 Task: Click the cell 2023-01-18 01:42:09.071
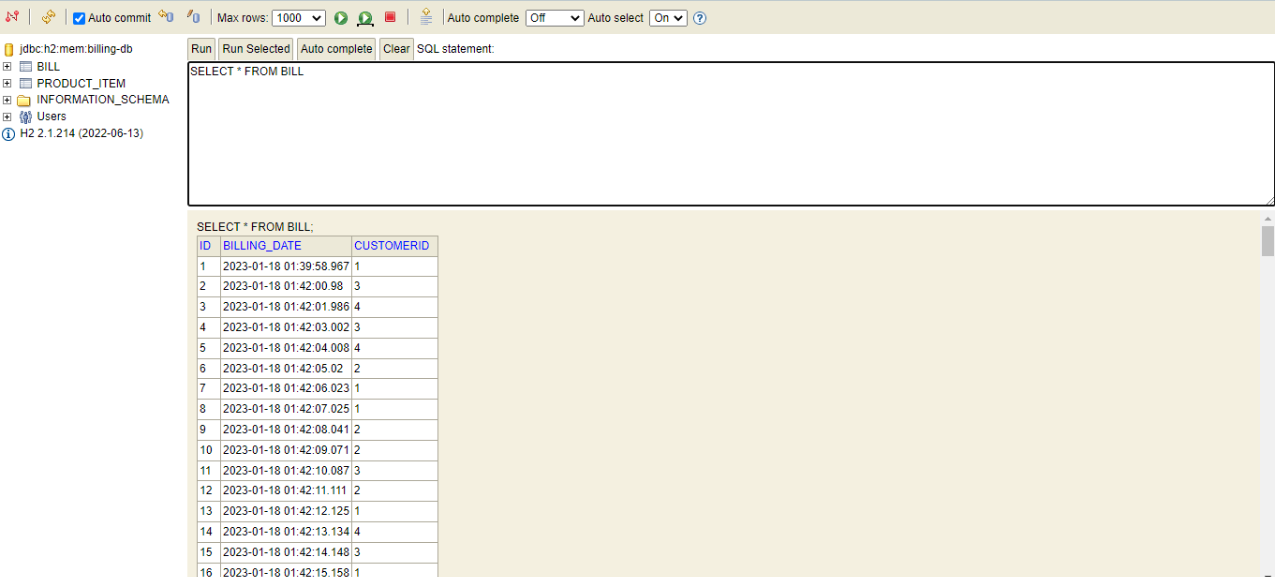point(286,451)
